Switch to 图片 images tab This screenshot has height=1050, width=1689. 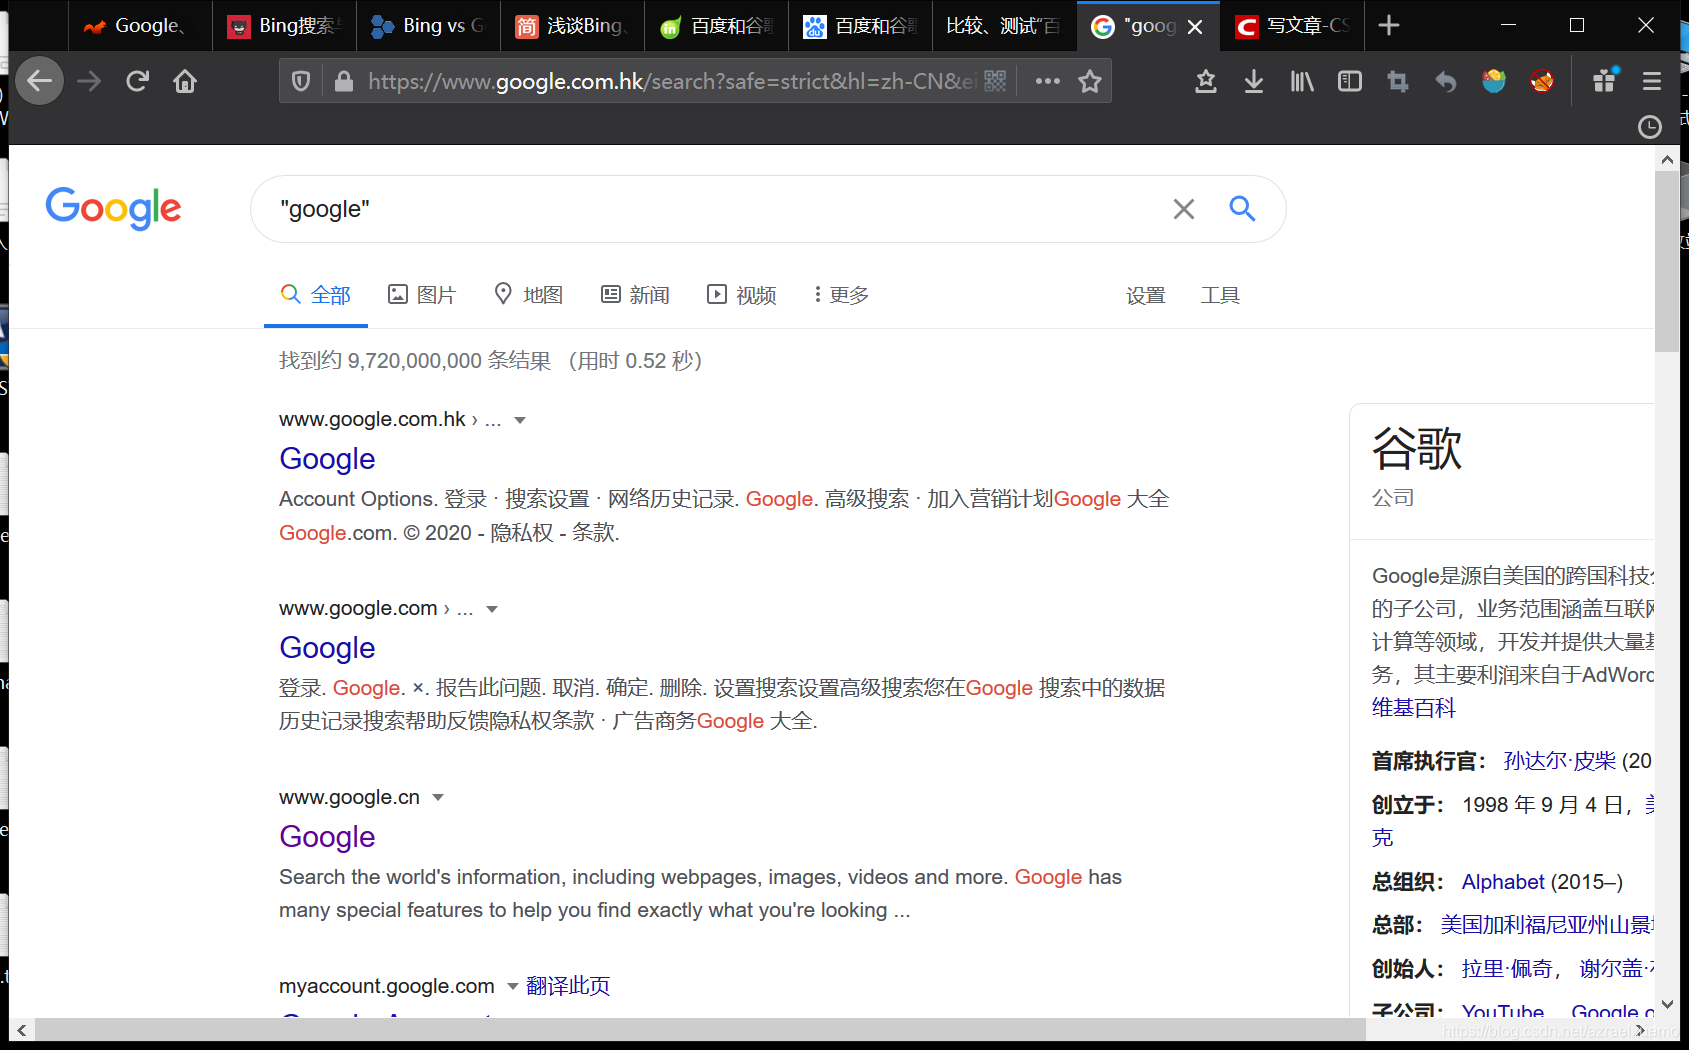click(x=422, y=295)
